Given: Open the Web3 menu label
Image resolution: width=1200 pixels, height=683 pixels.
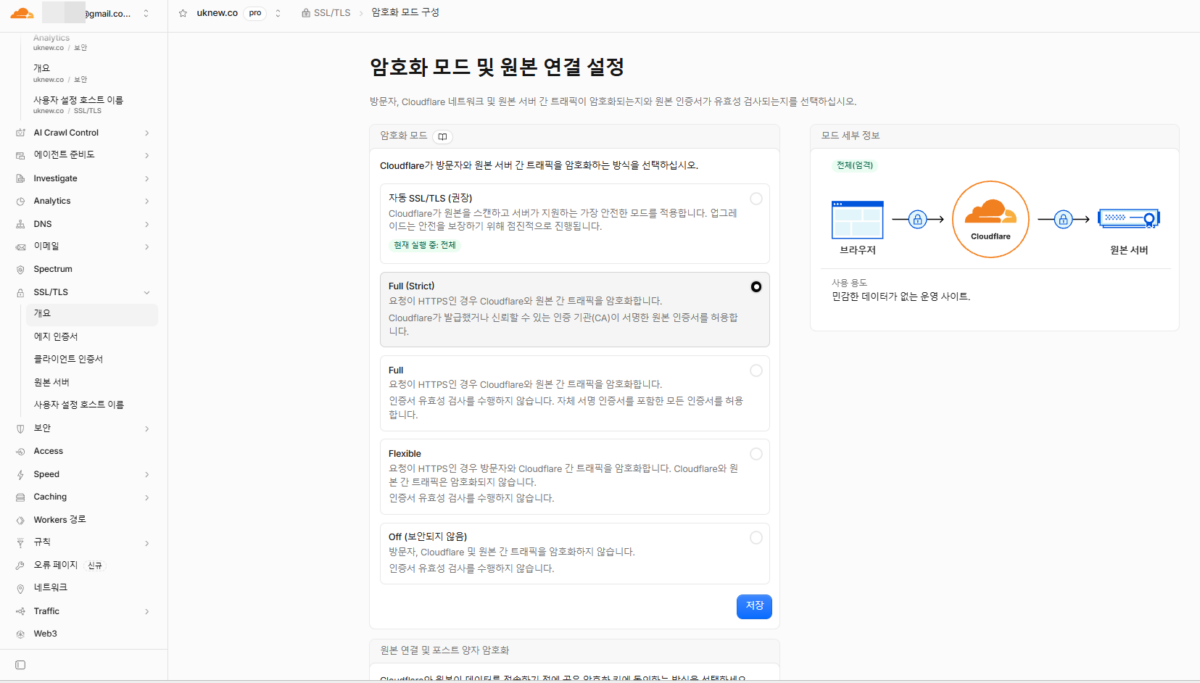Looking at the screenshot, I should [46, 634].
